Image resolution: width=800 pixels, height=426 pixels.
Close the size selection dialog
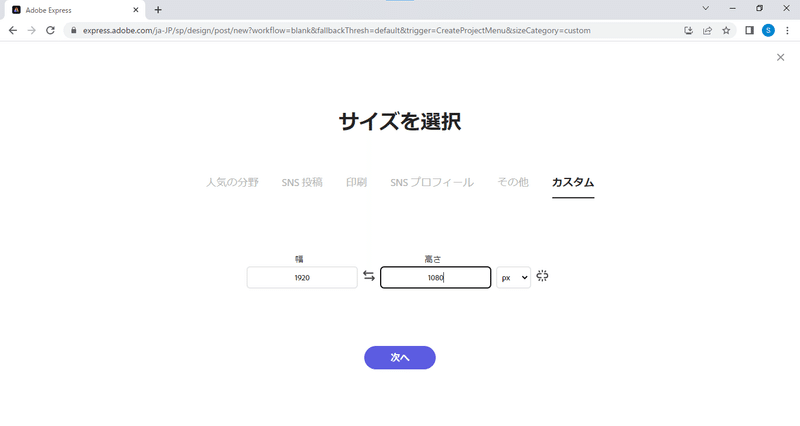(780, 57)
